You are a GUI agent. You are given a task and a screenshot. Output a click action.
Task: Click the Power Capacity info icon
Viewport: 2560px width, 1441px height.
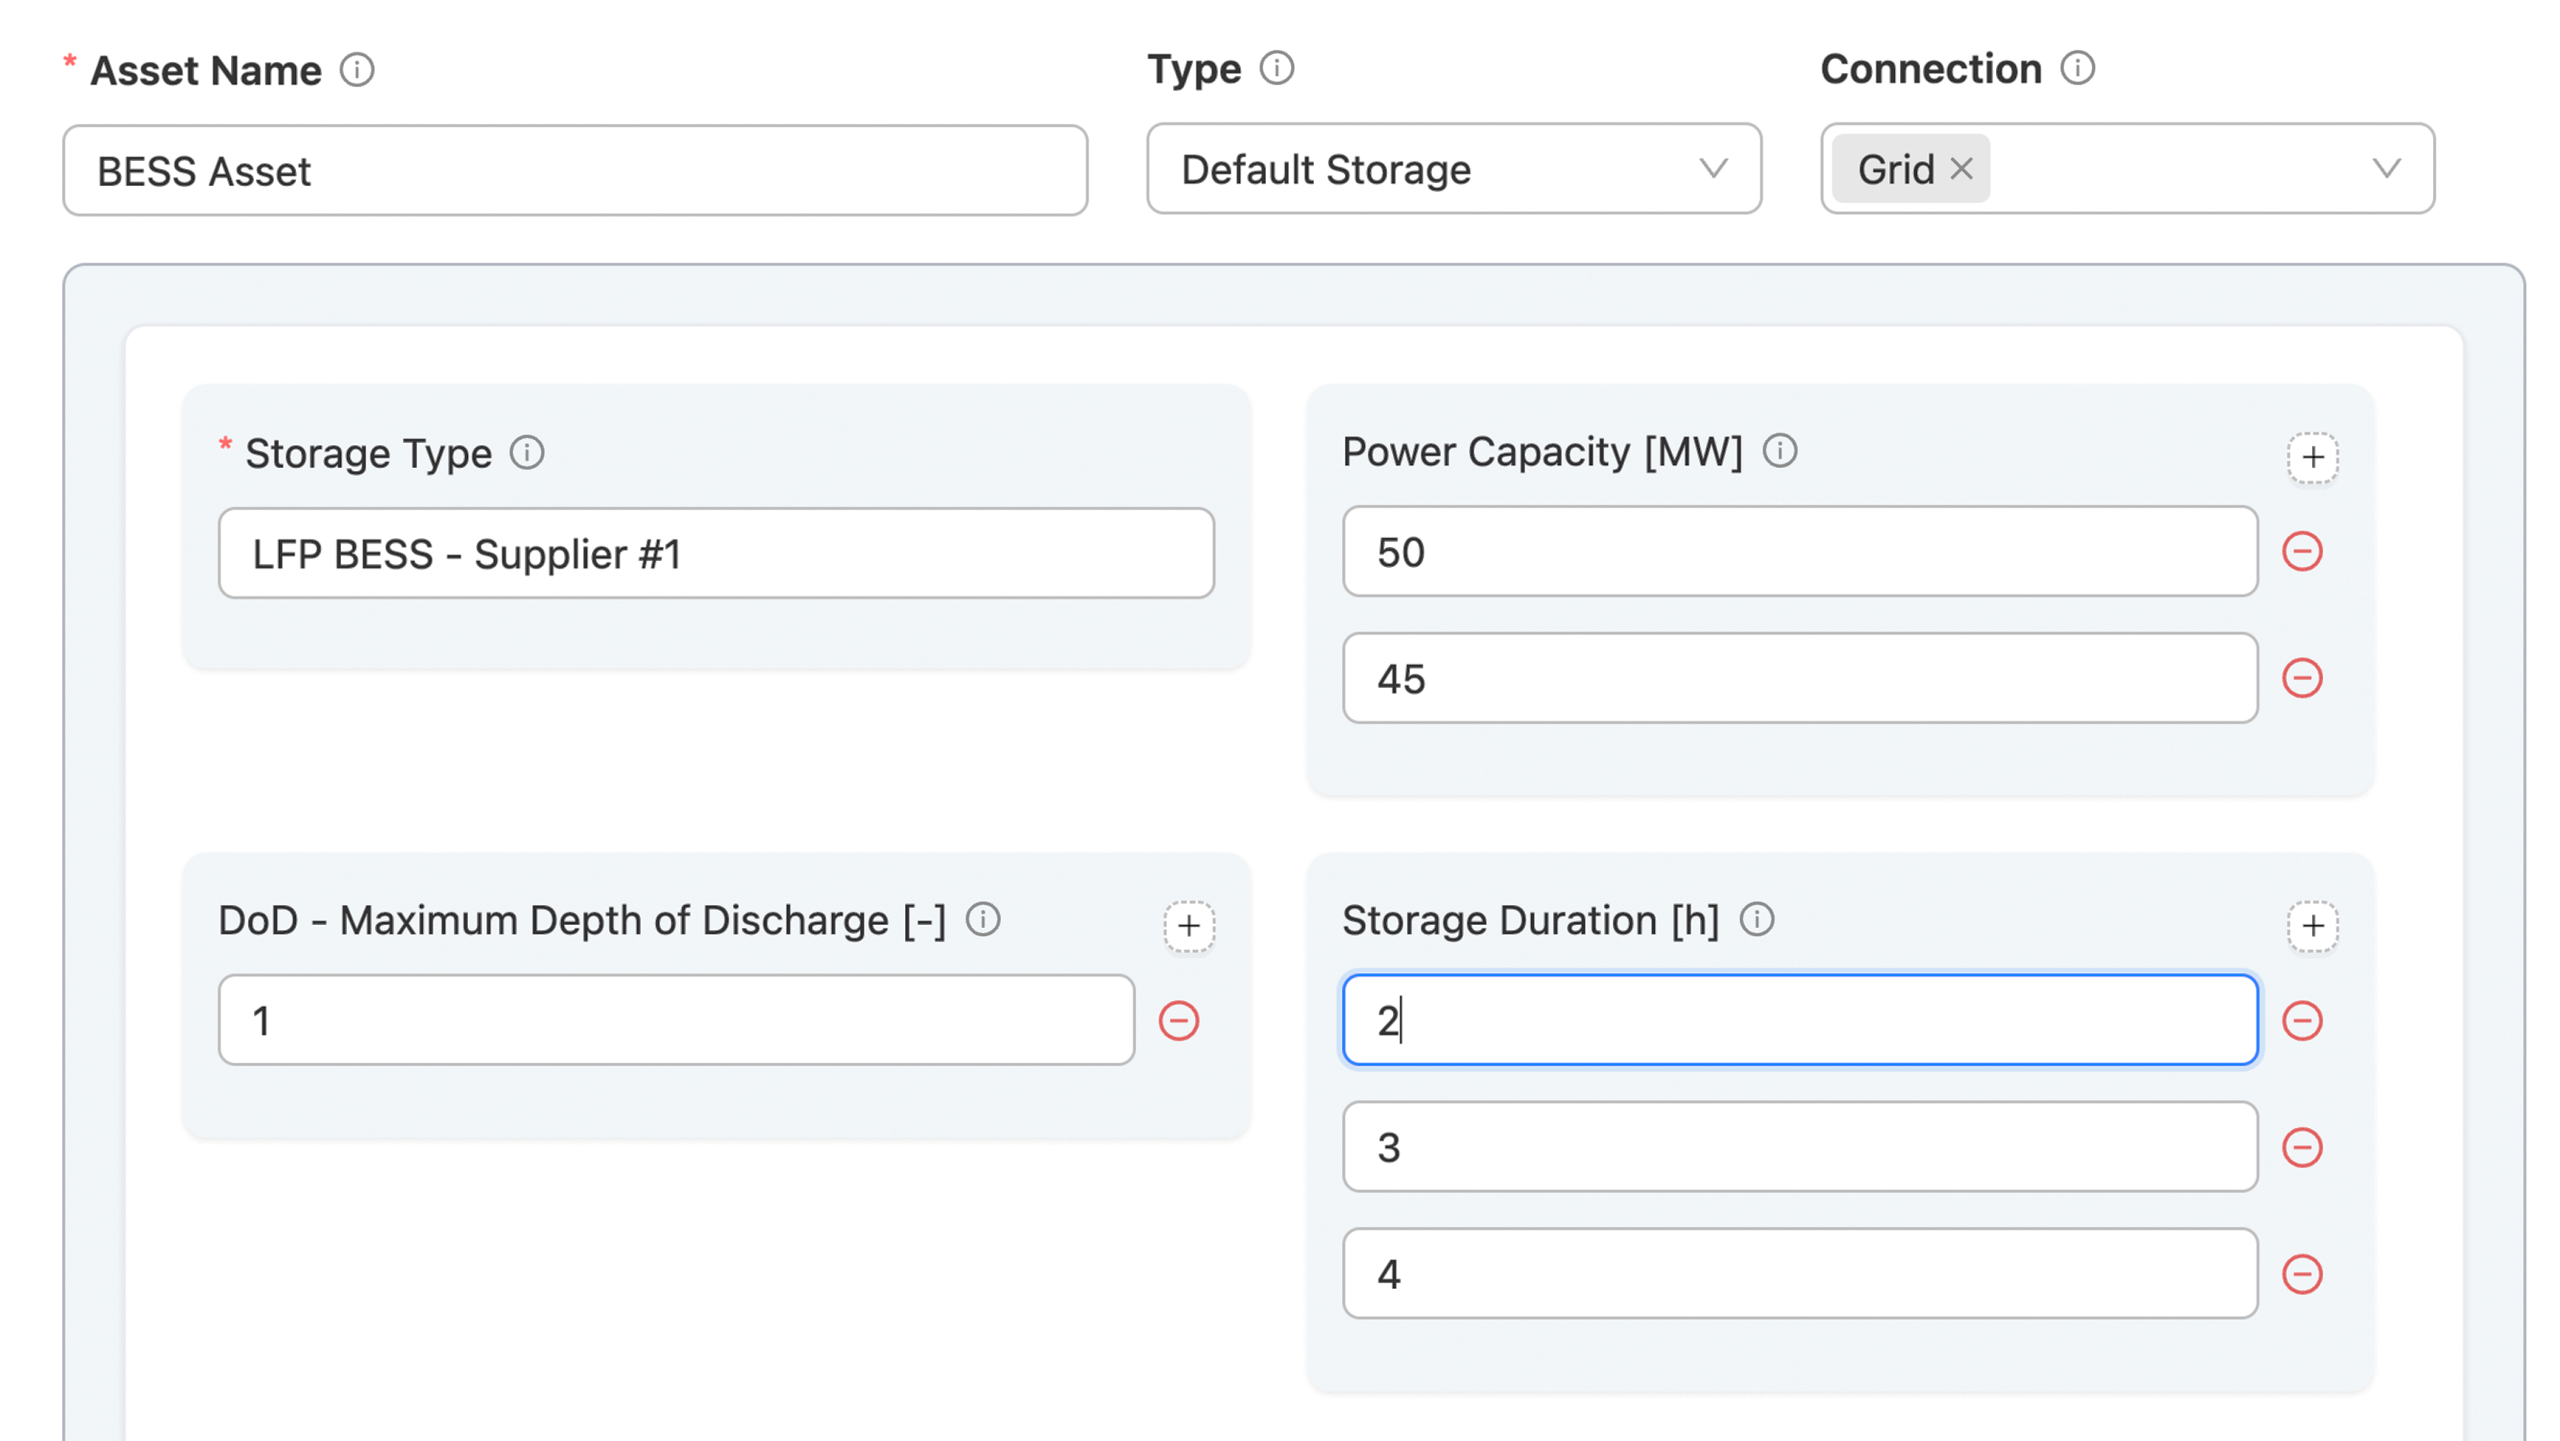(1779, 451)
